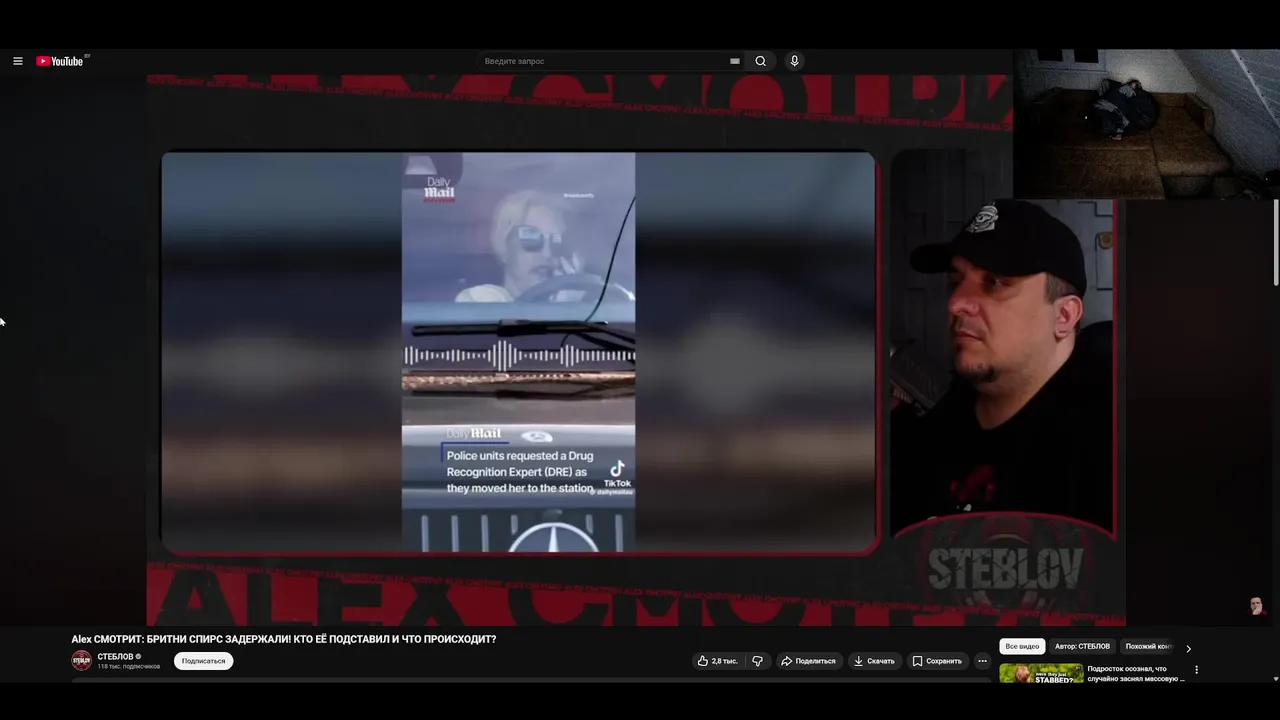Image resolution: width=1280 pixels, height=720 pixels.
Task: Go to YouTube home via logo
Action: pos(60,61)
